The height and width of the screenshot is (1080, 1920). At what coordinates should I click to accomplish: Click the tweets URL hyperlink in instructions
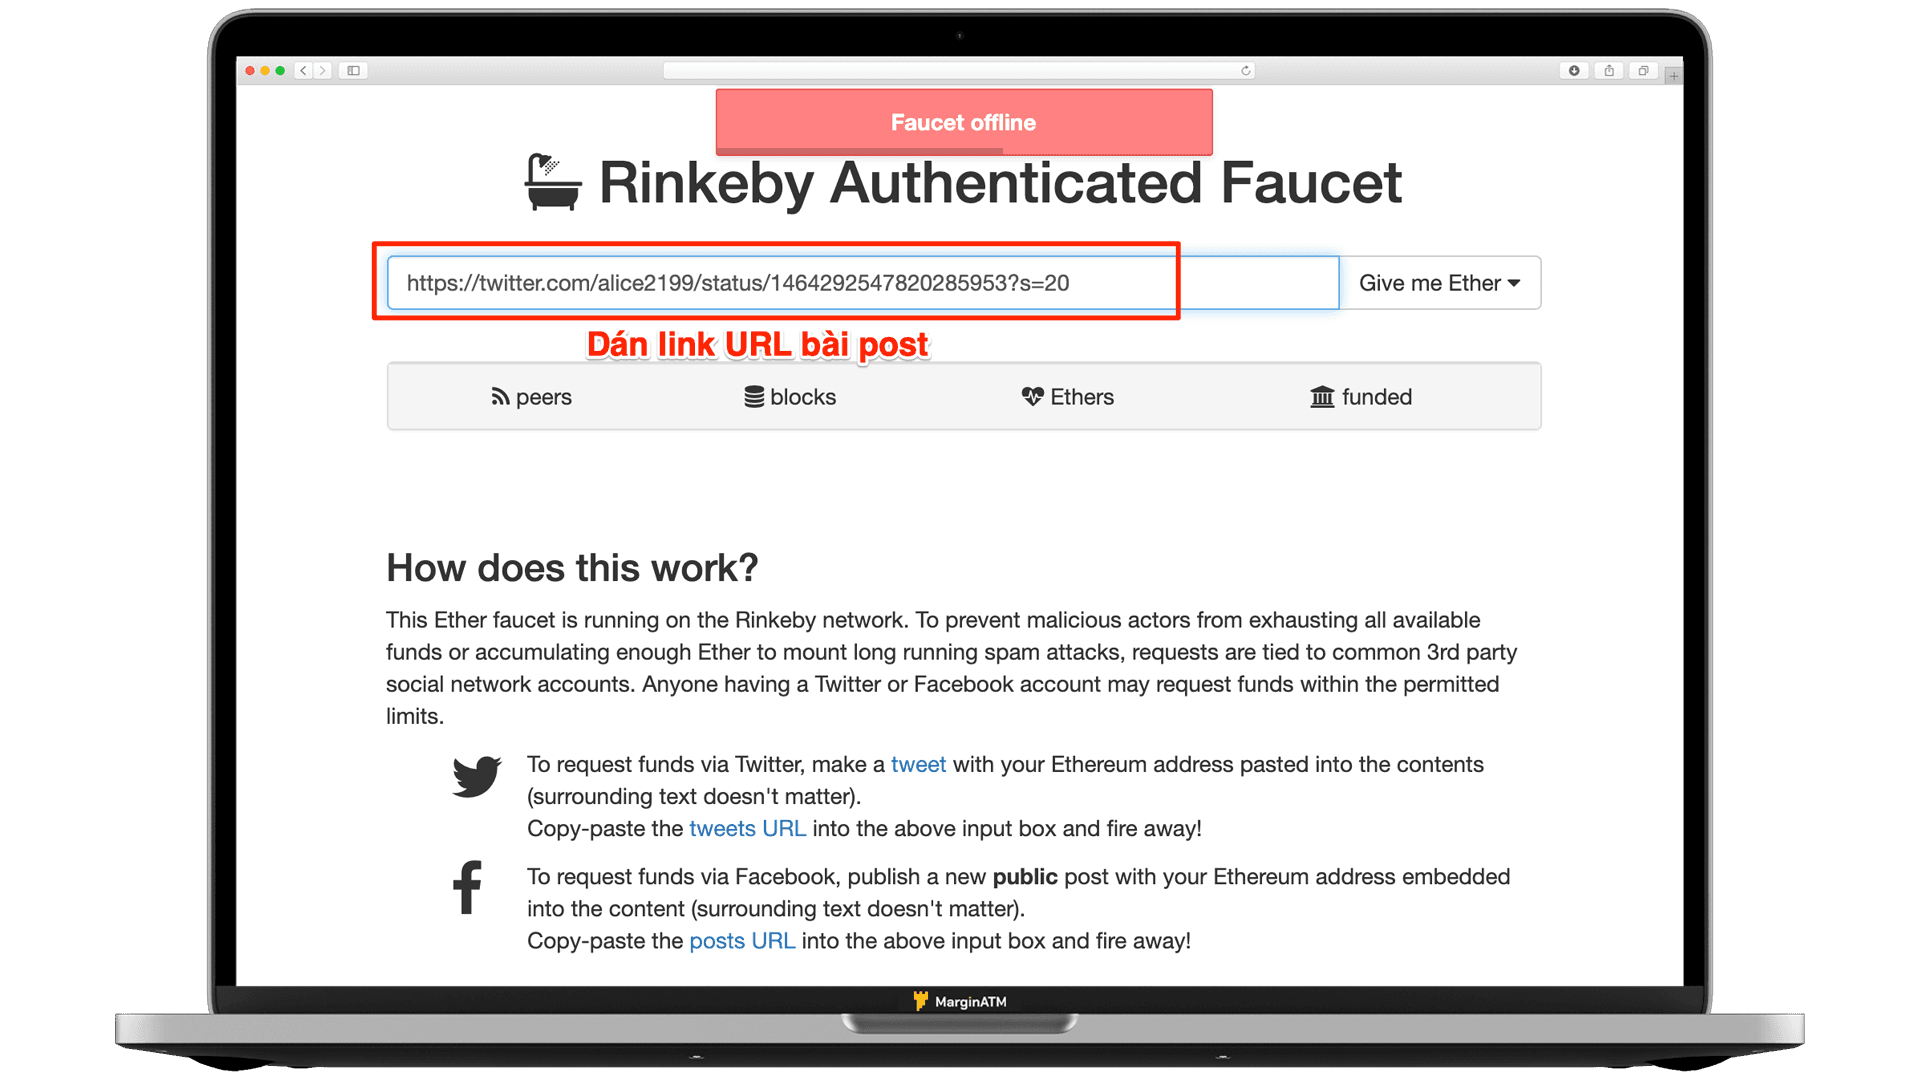[748, 828]
